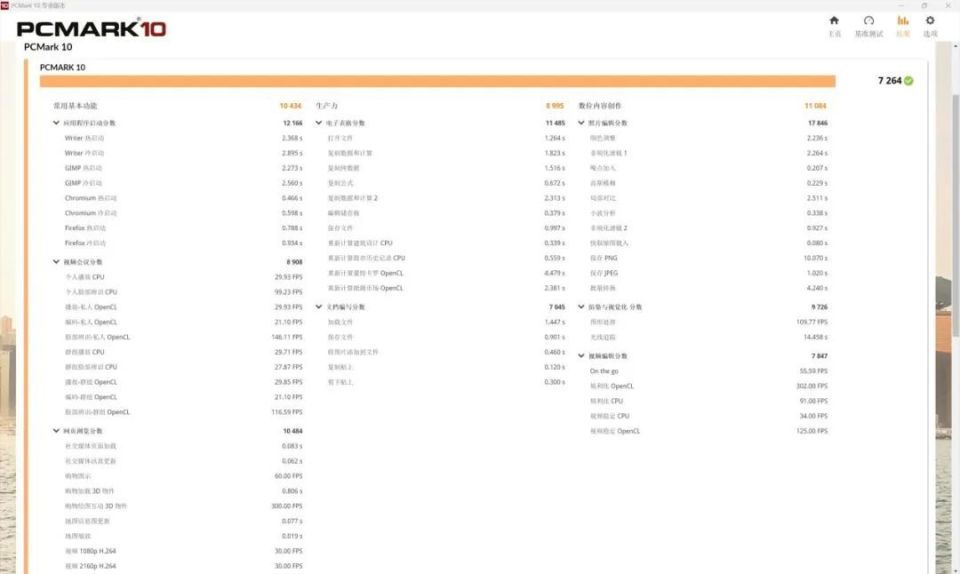The width and height of the screenshot is (960, 574).
Task: Select the writing row with 1.447 s
Action: 446,322
